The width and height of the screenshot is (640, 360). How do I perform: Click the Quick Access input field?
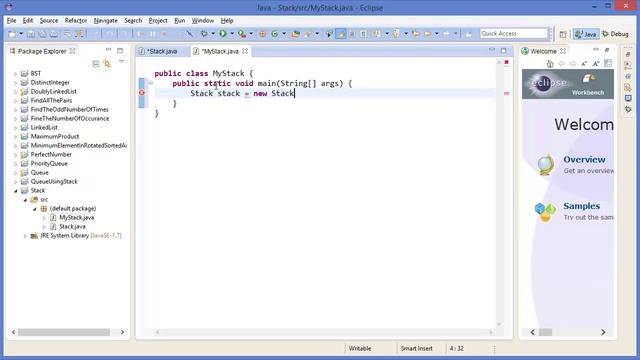(513, 33)
